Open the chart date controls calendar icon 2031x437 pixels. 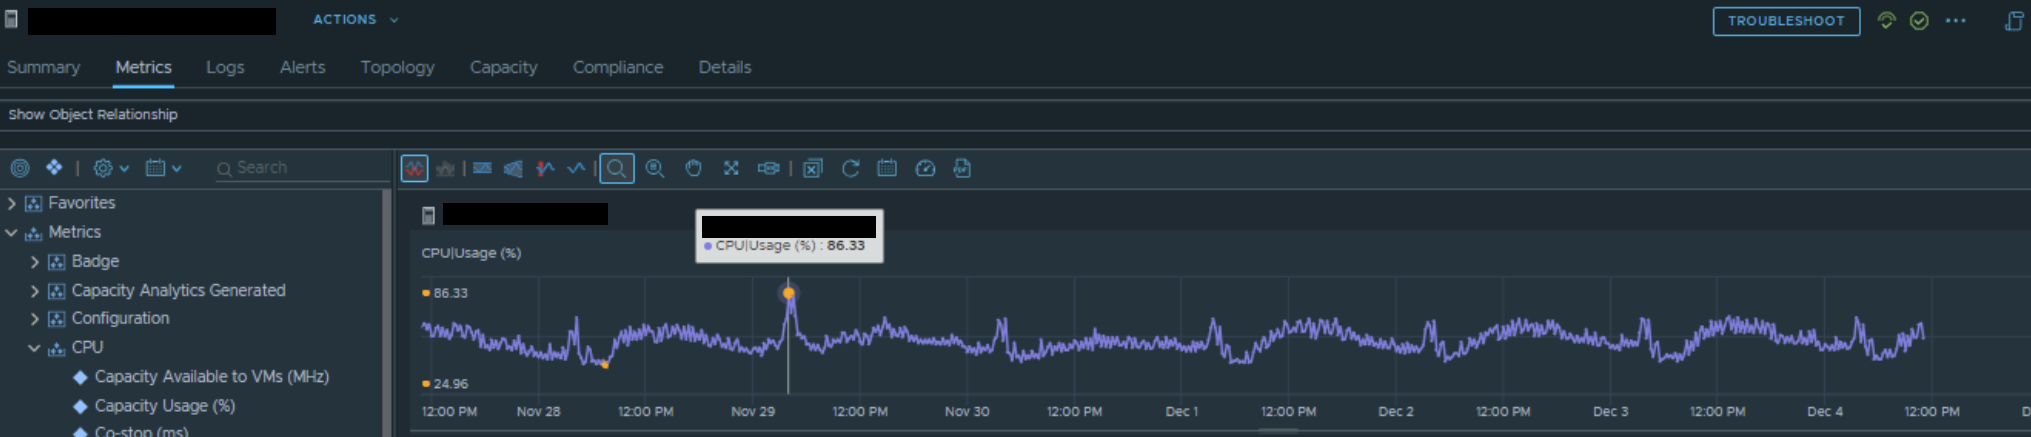tap(887, 168)
